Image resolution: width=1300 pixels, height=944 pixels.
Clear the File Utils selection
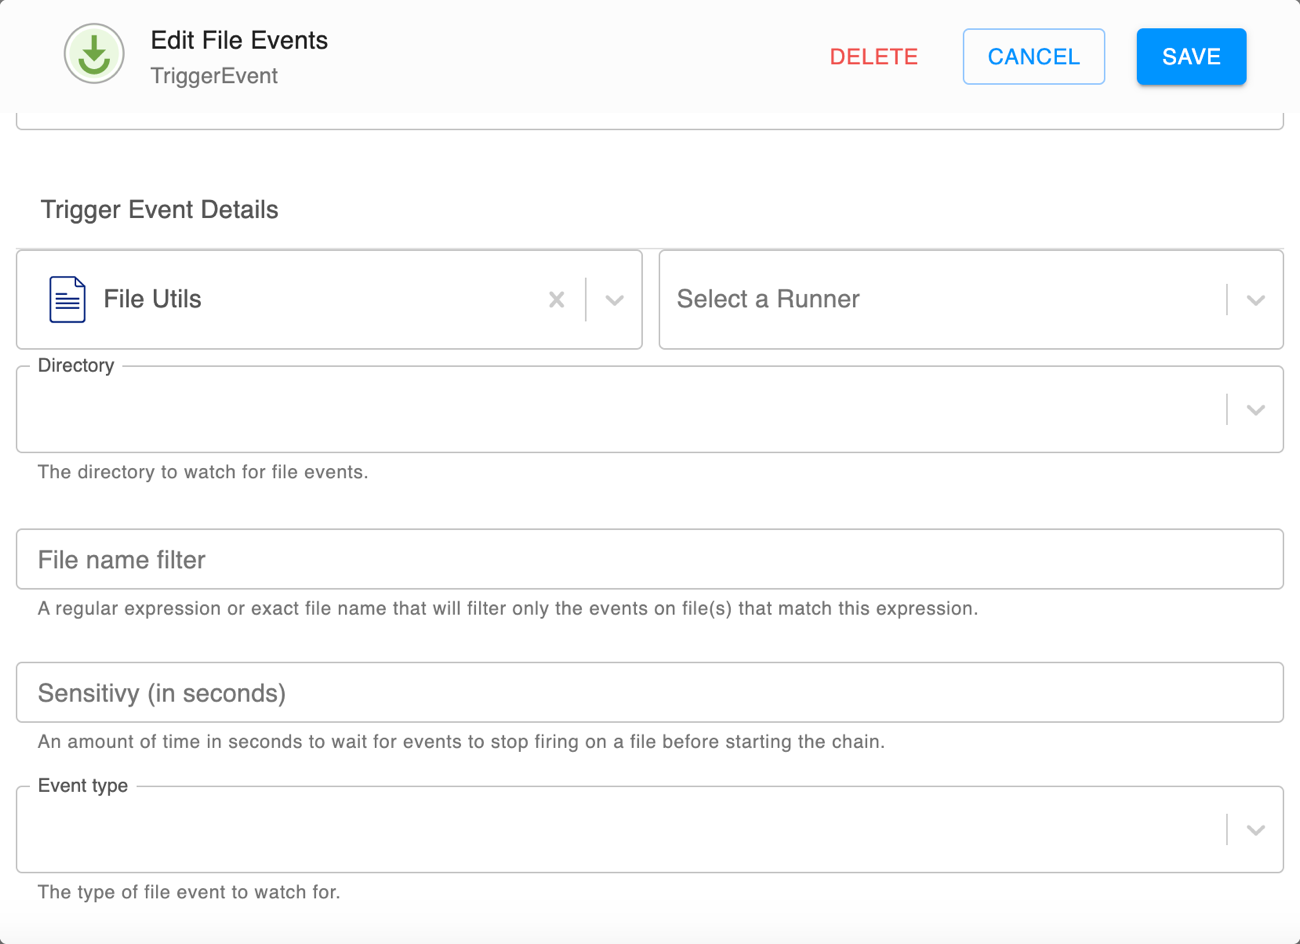click(x=557, y=299)
